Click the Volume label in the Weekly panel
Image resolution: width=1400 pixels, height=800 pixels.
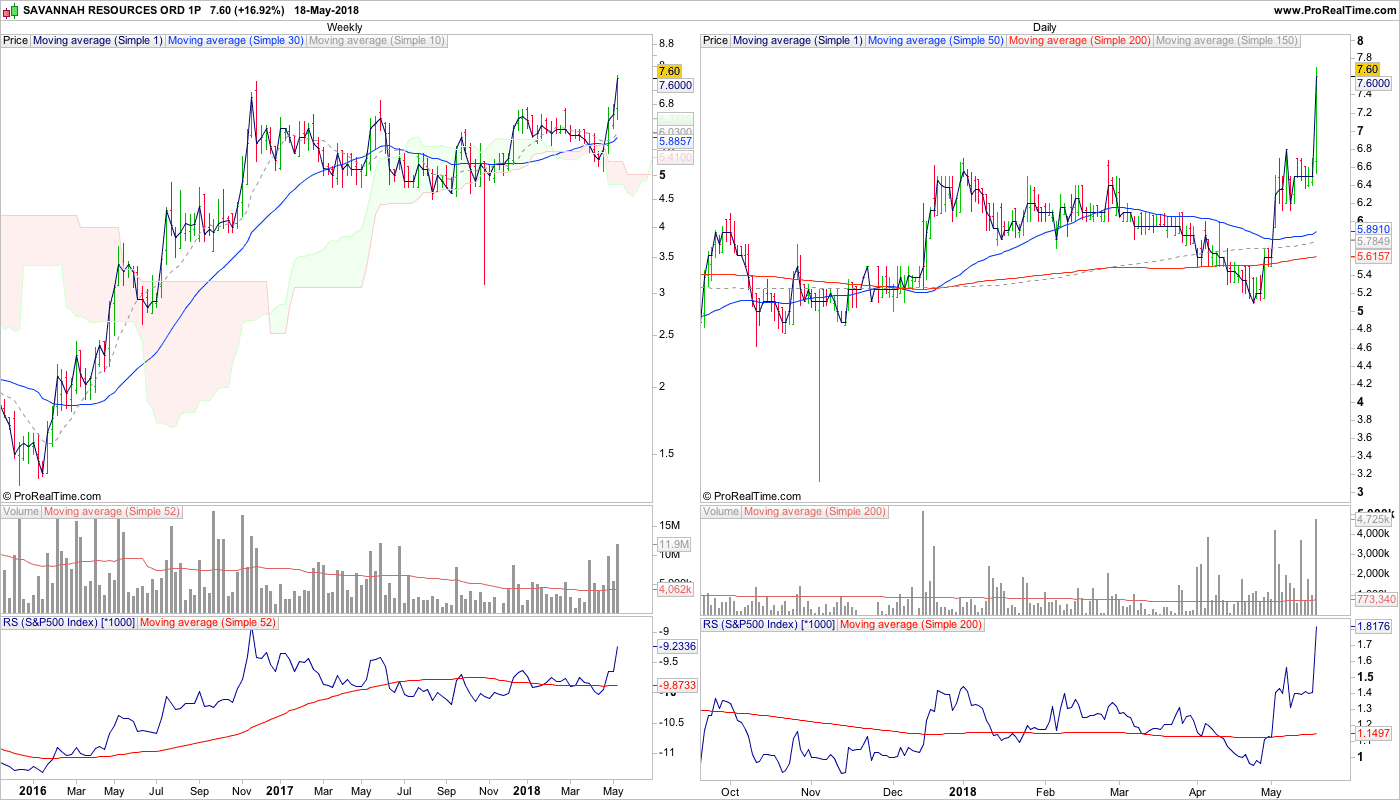[x=21, y=512]
